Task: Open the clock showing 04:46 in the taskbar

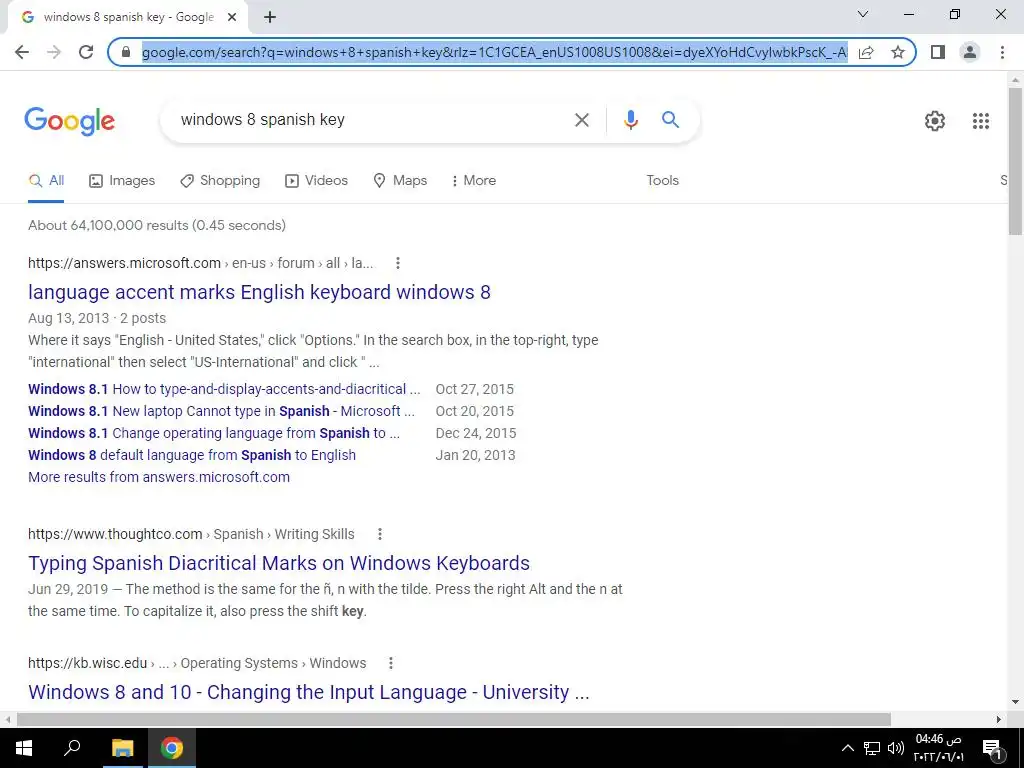Action: point(938,748)
